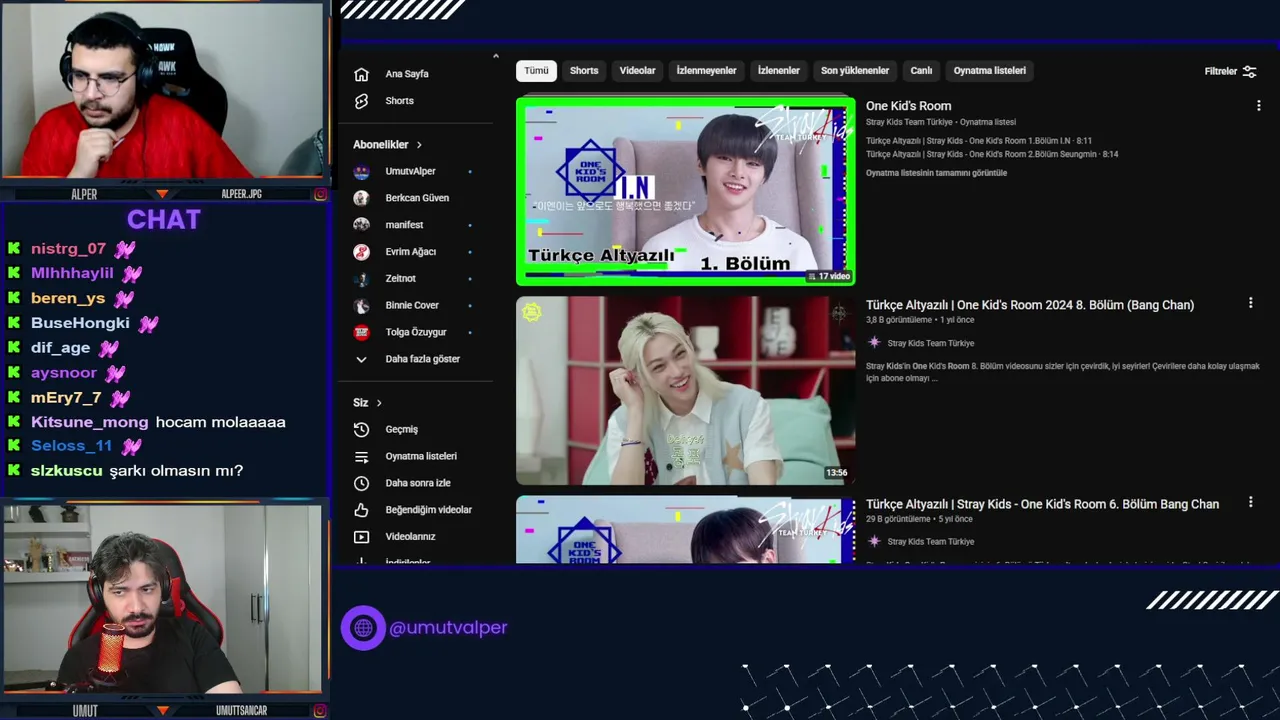Open Tolga Özuygur channel avatar
Viewport: 1280px width, 720px height.
click(361, 332)
